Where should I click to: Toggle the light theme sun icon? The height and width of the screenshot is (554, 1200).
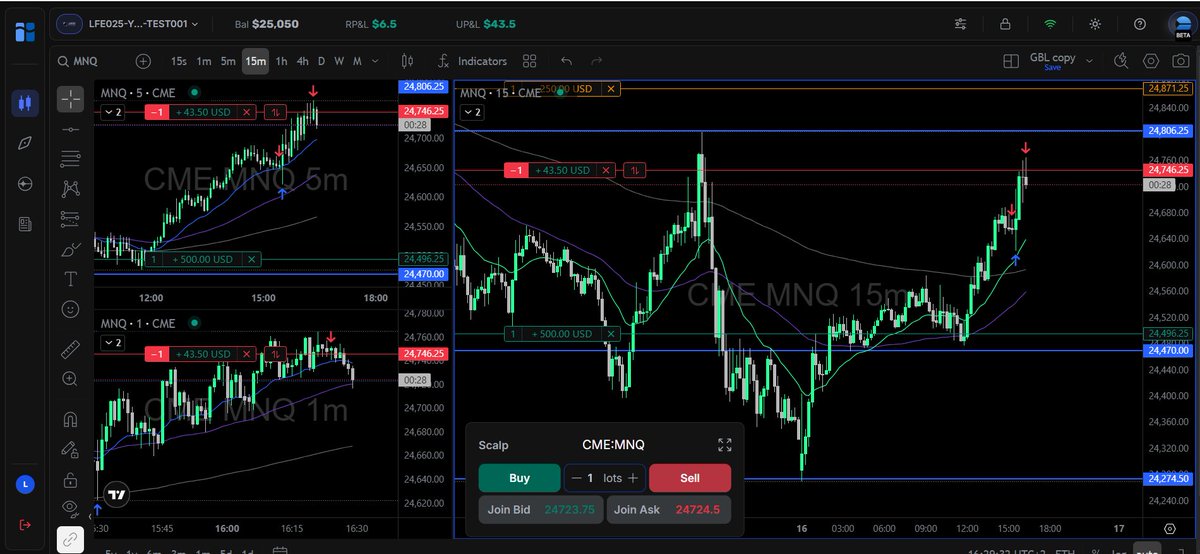[x=1095, y=23]
